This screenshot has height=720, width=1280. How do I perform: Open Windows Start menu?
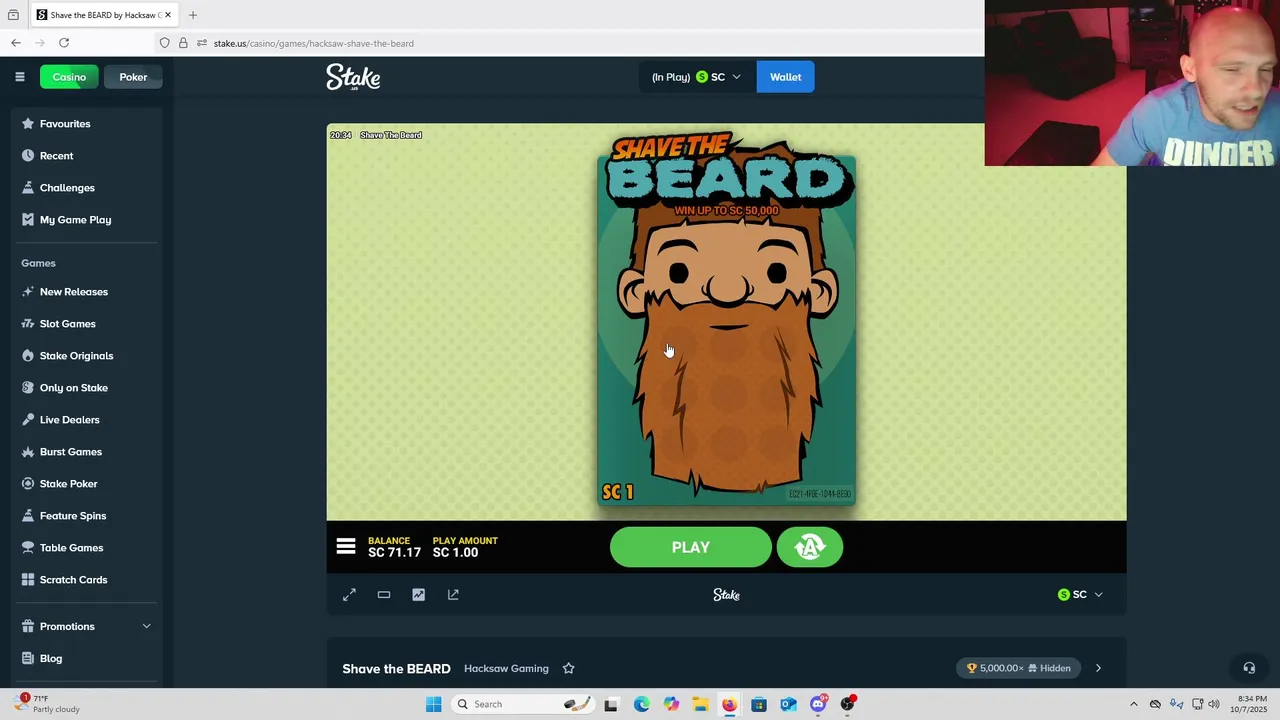tap(434, 704)
